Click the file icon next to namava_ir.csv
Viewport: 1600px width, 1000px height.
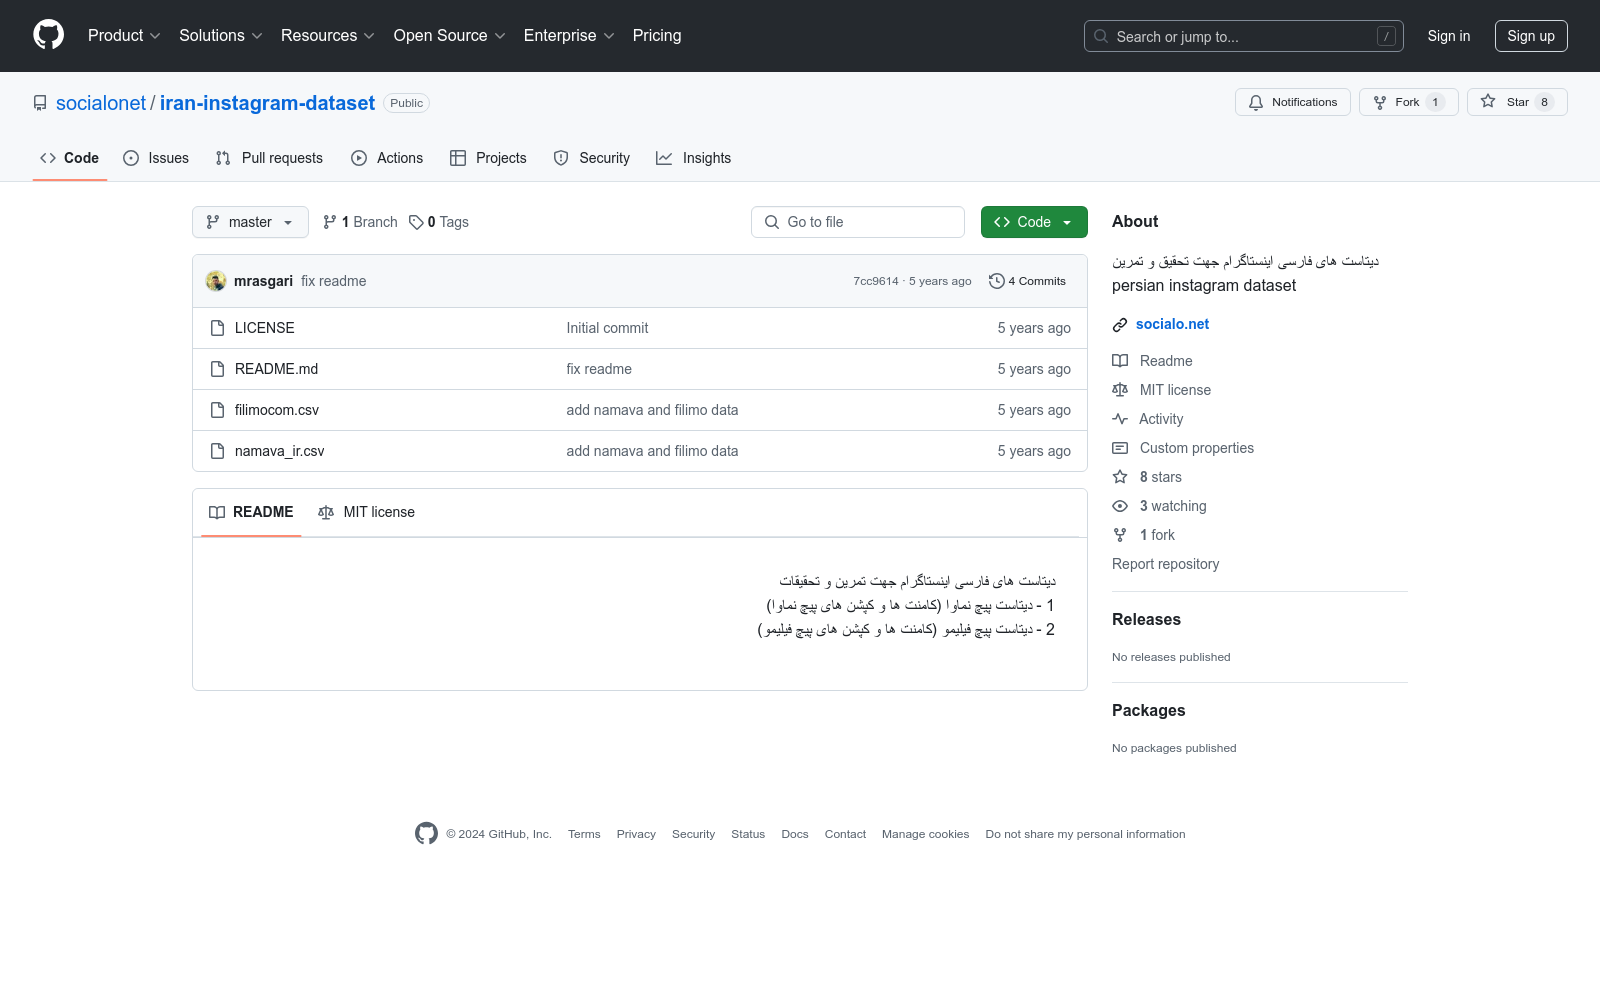coord(217,451)
